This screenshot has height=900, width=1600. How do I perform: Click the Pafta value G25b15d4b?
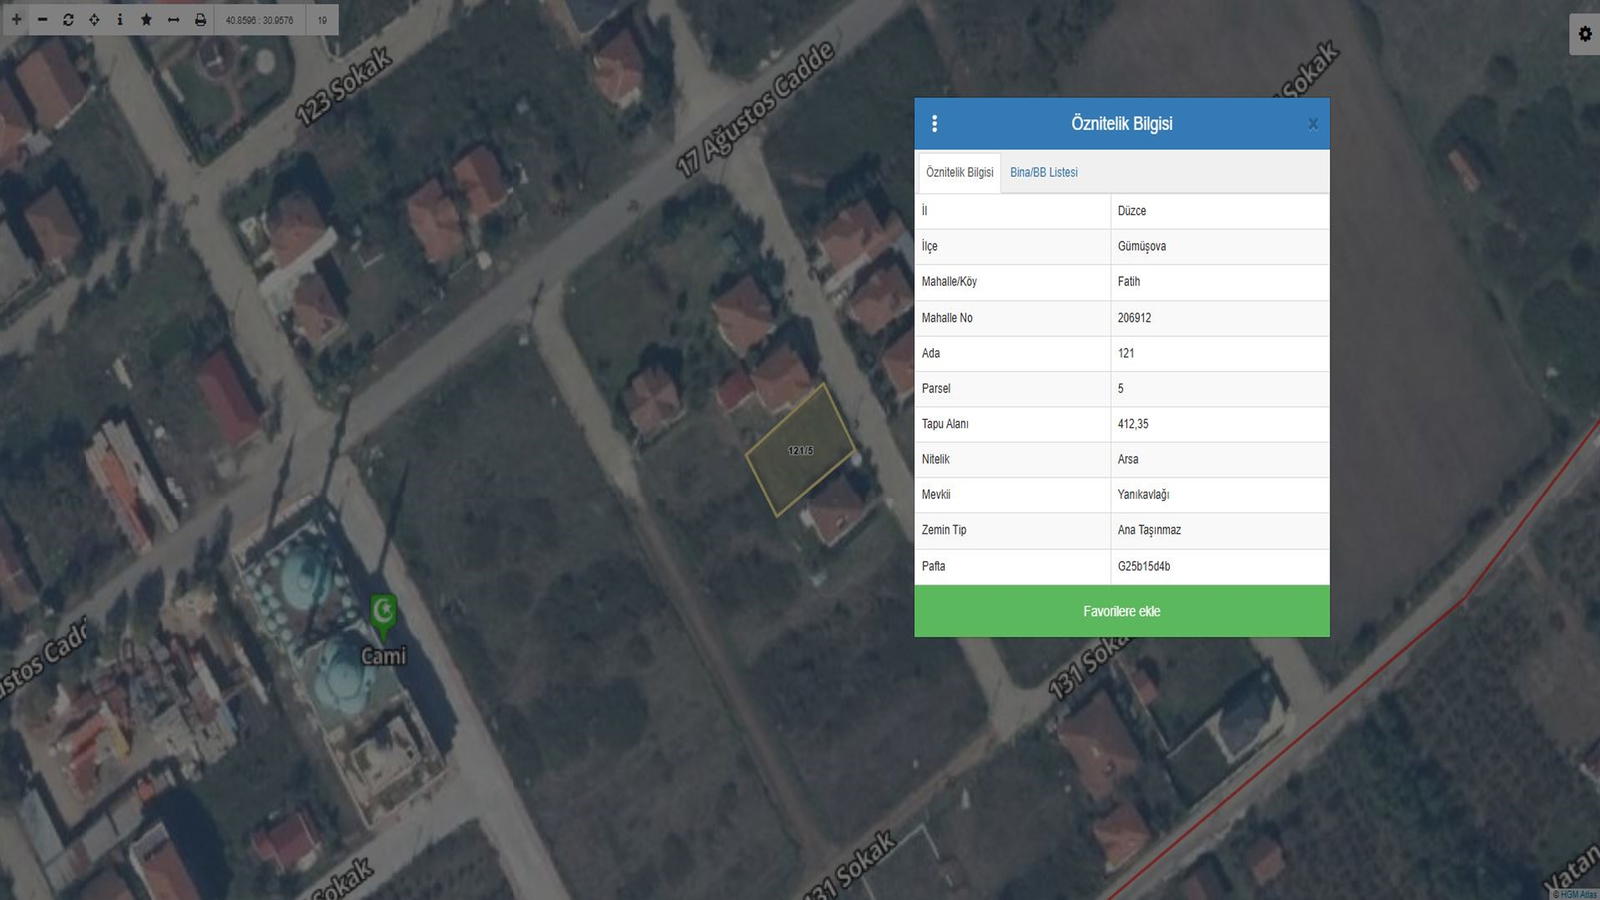[x=1143, y=566]
